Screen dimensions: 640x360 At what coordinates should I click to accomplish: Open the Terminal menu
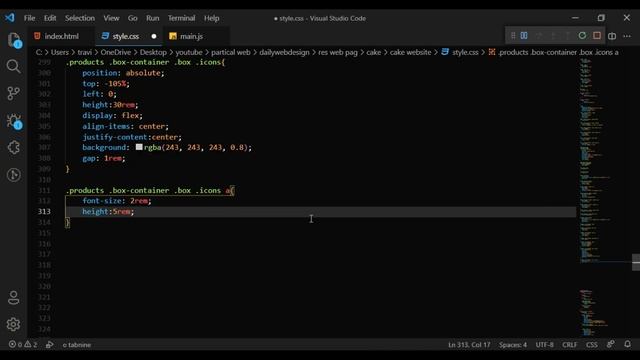coord(181,18)
